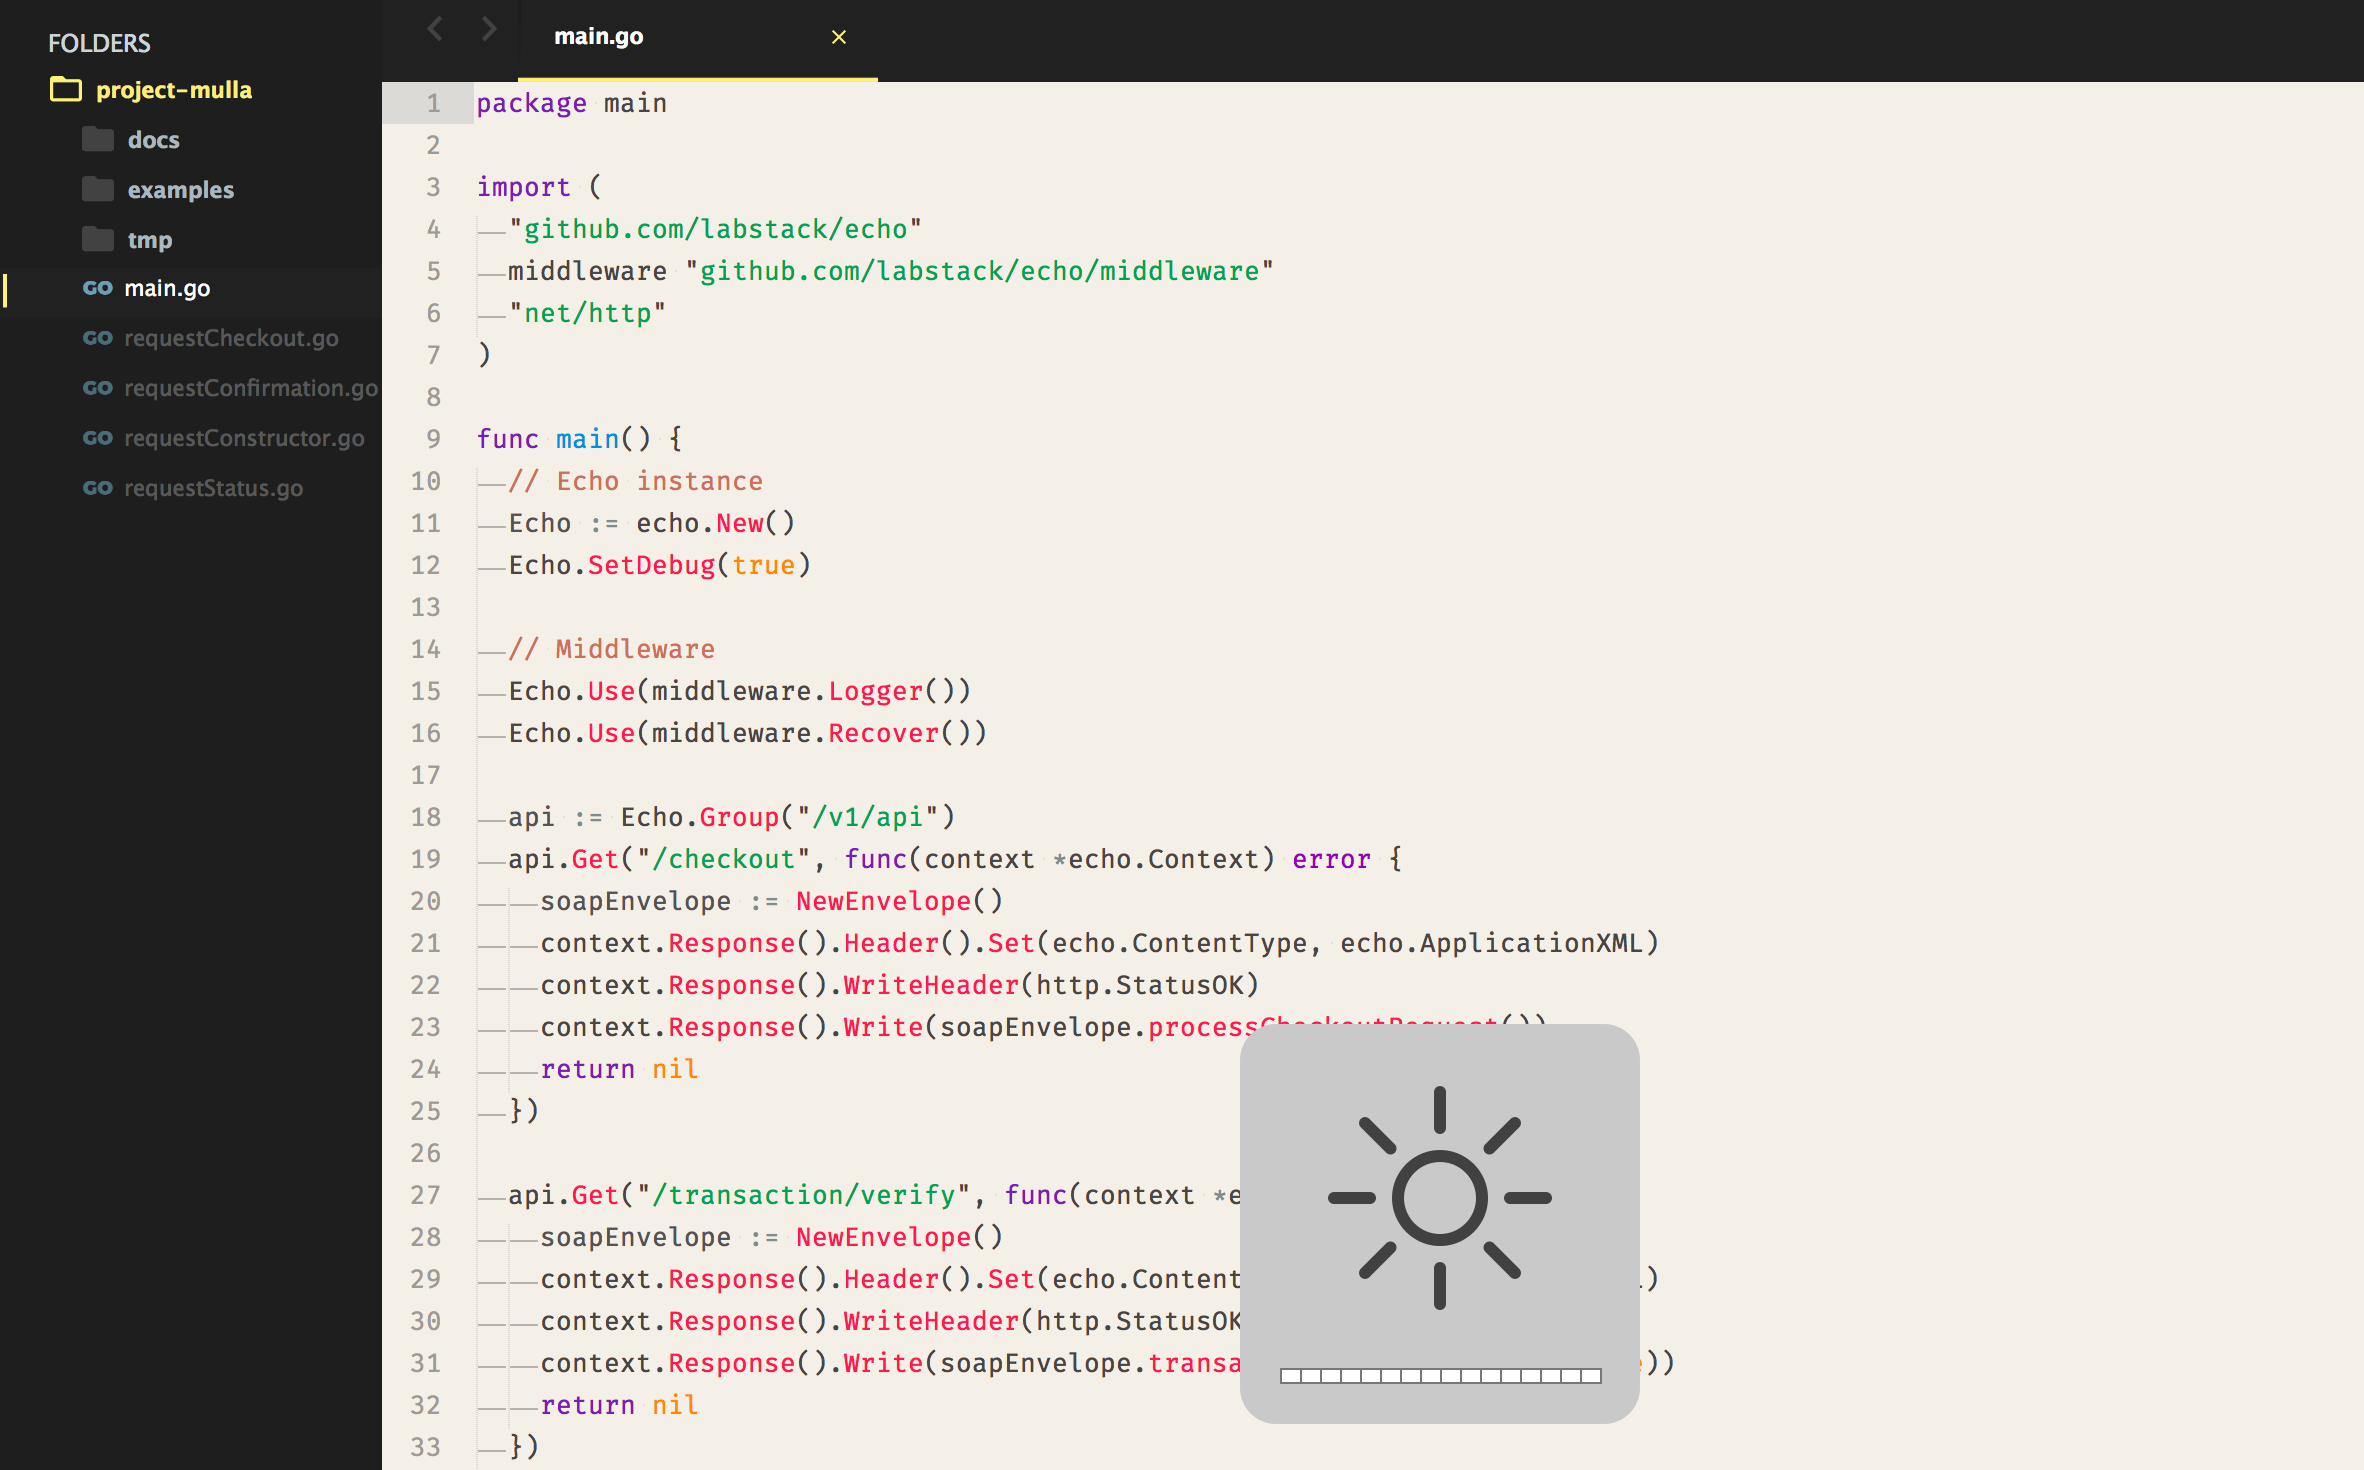
Task: Expand the docs folder
Action: click(x=153, y=140)
